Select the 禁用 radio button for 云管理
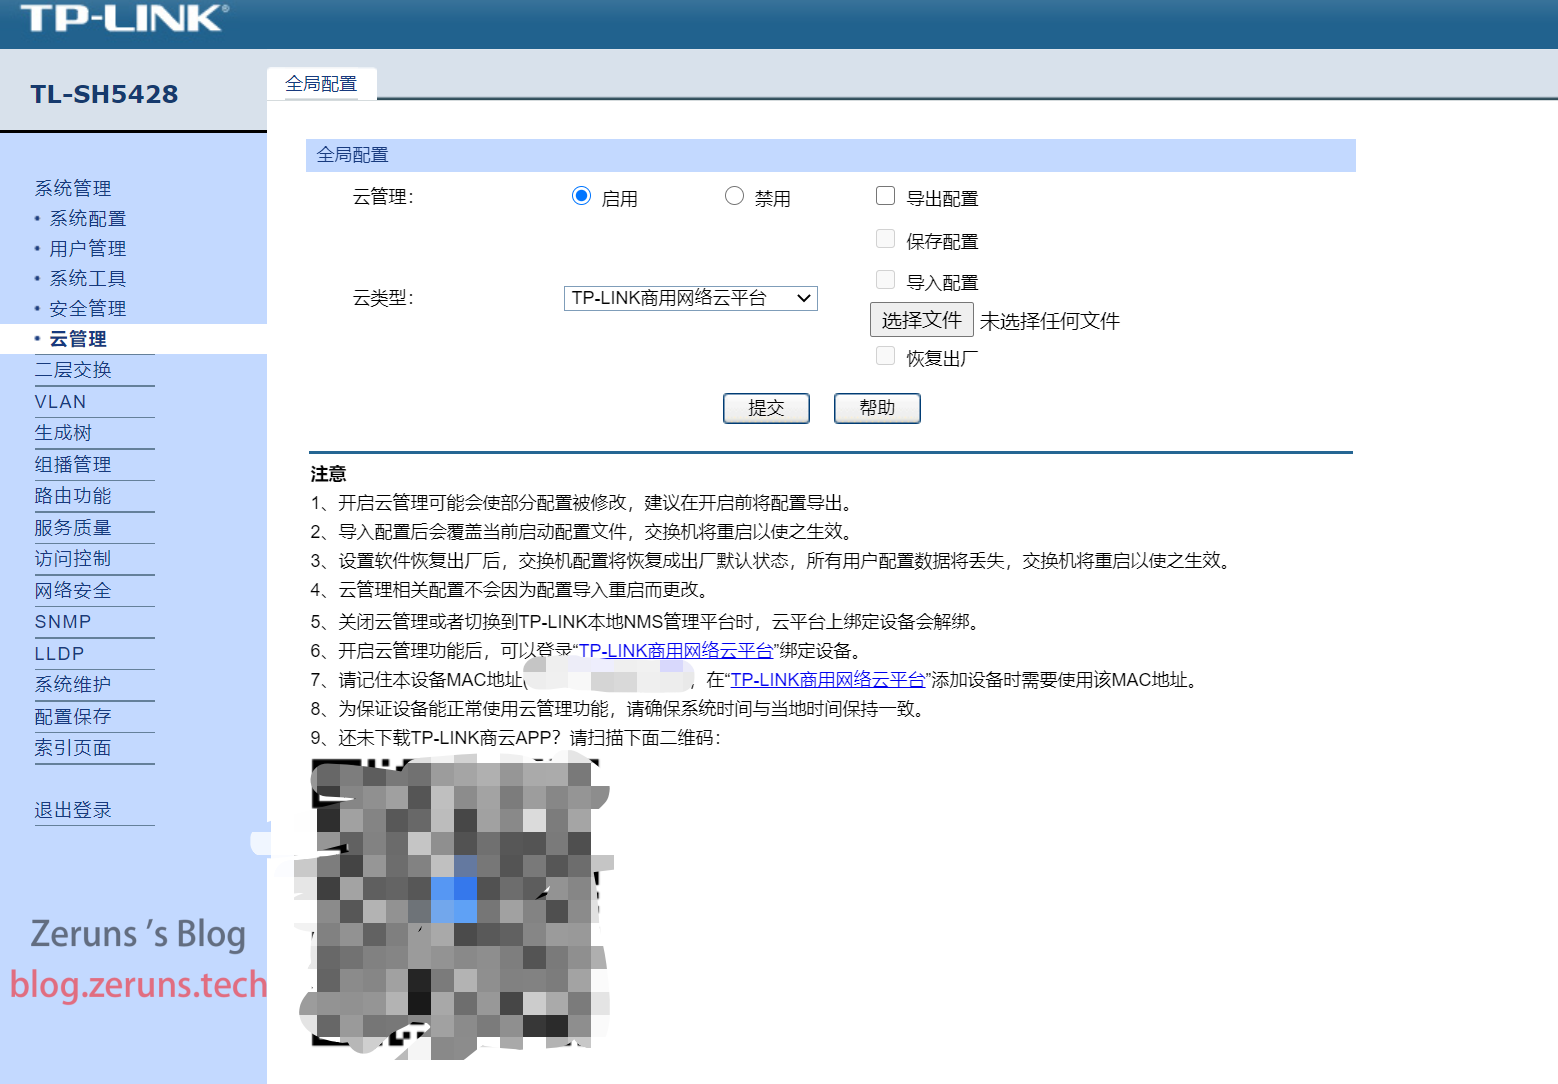The width and height of the screenshot is (1558, 1084). [734, 196]
